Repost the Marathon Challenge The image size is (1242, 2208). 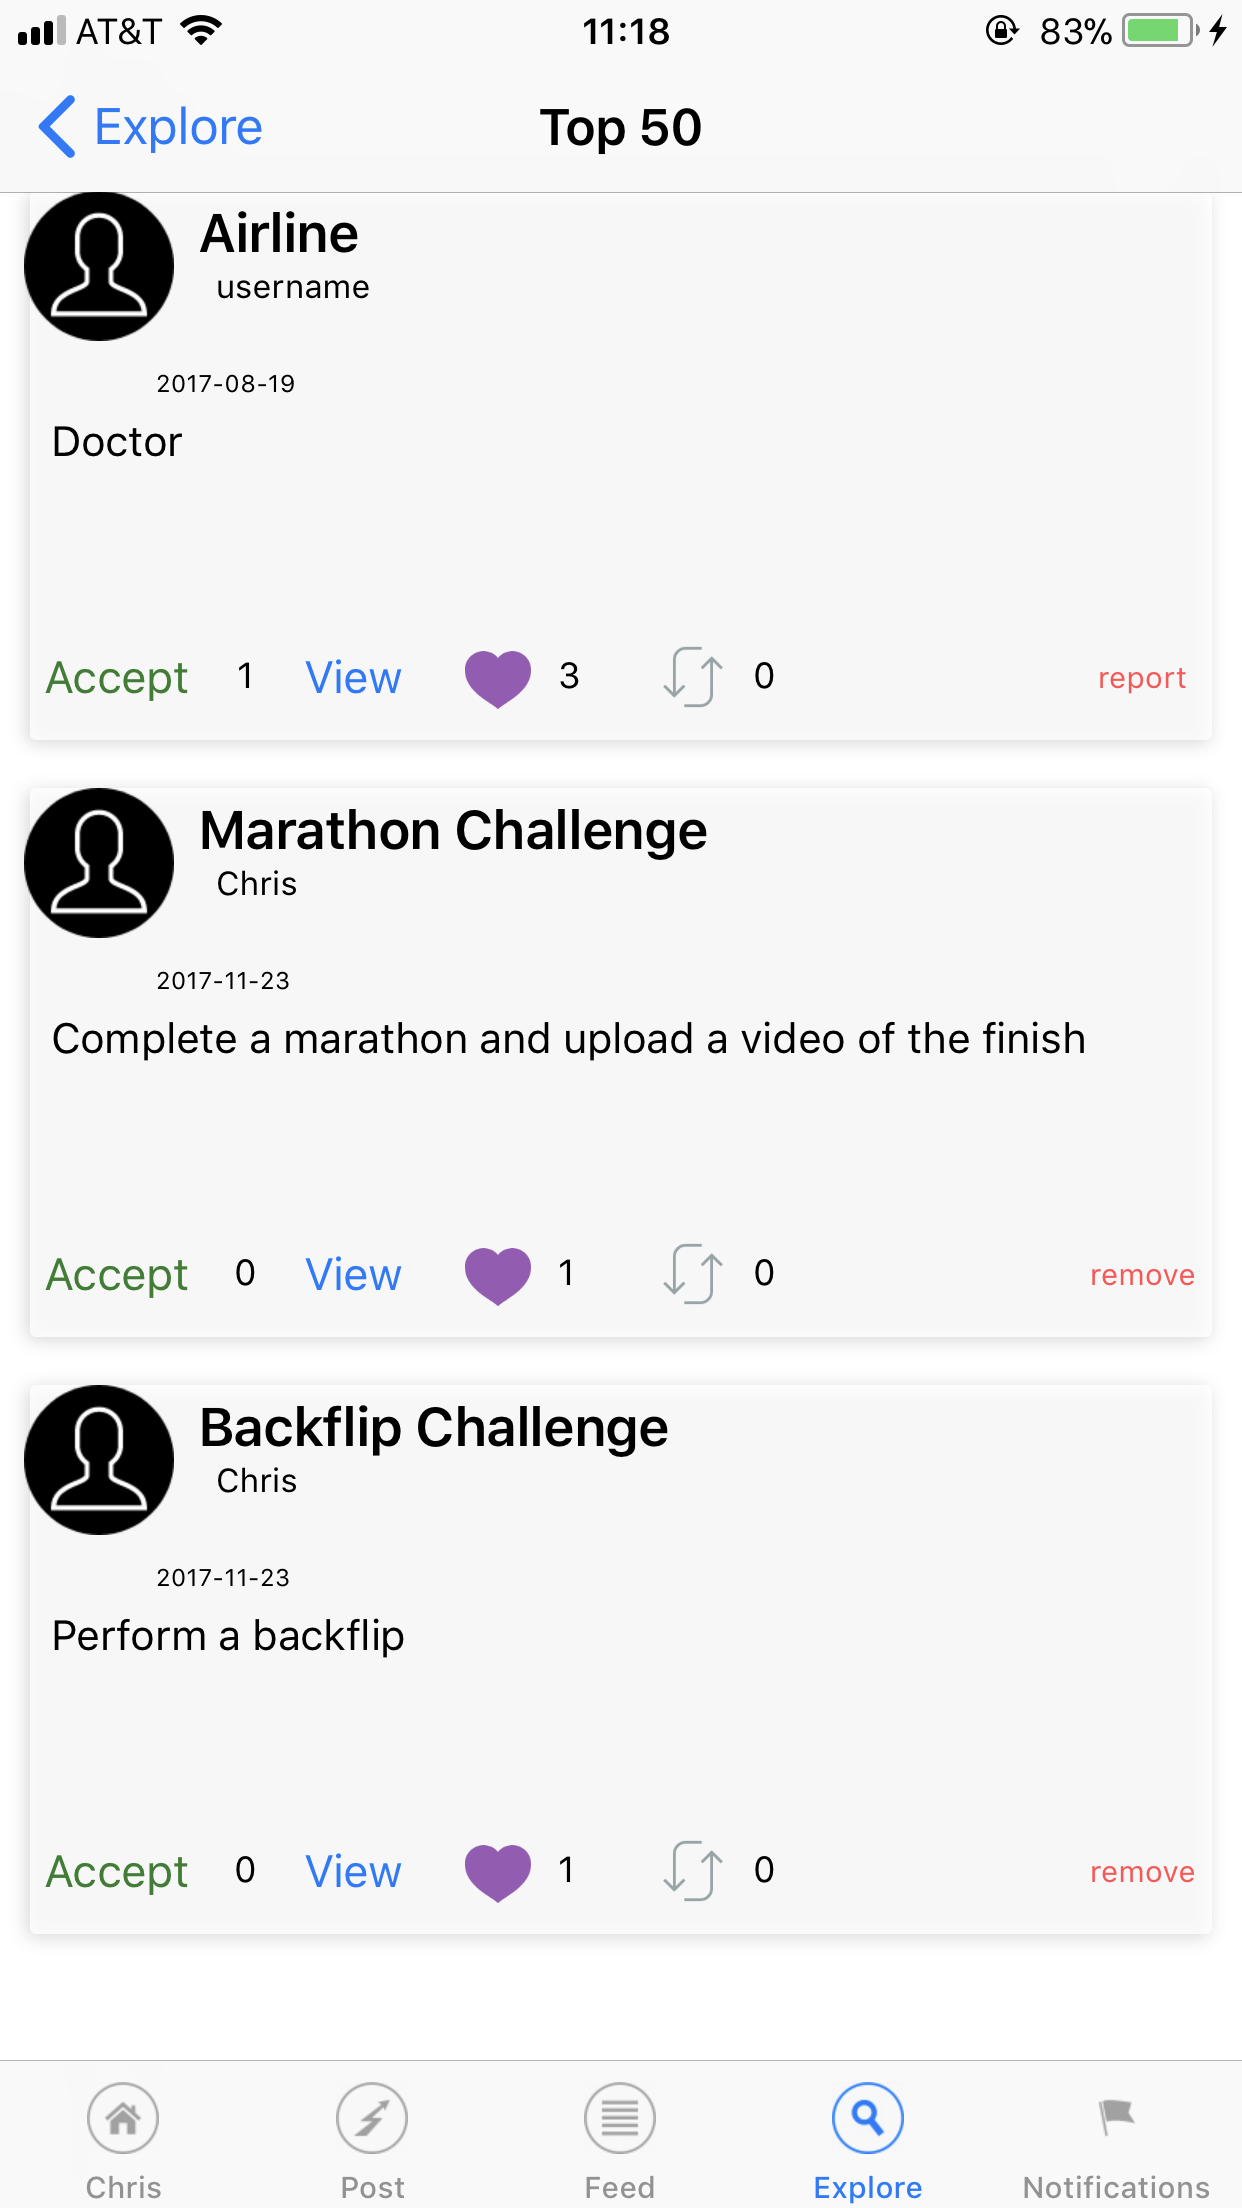(693, 1274)
